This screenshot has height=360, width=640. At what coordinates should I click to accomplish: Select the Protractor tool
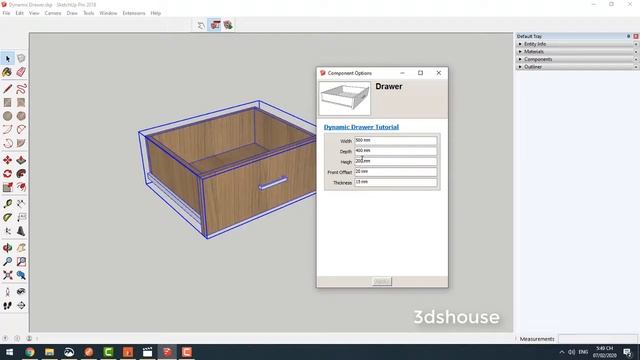tap(8, 218)
